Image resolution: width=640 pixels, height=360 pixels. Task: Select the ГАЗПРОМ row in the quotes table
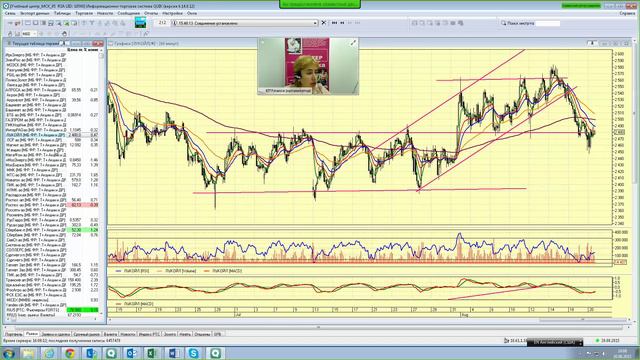[x=52, y=120]
